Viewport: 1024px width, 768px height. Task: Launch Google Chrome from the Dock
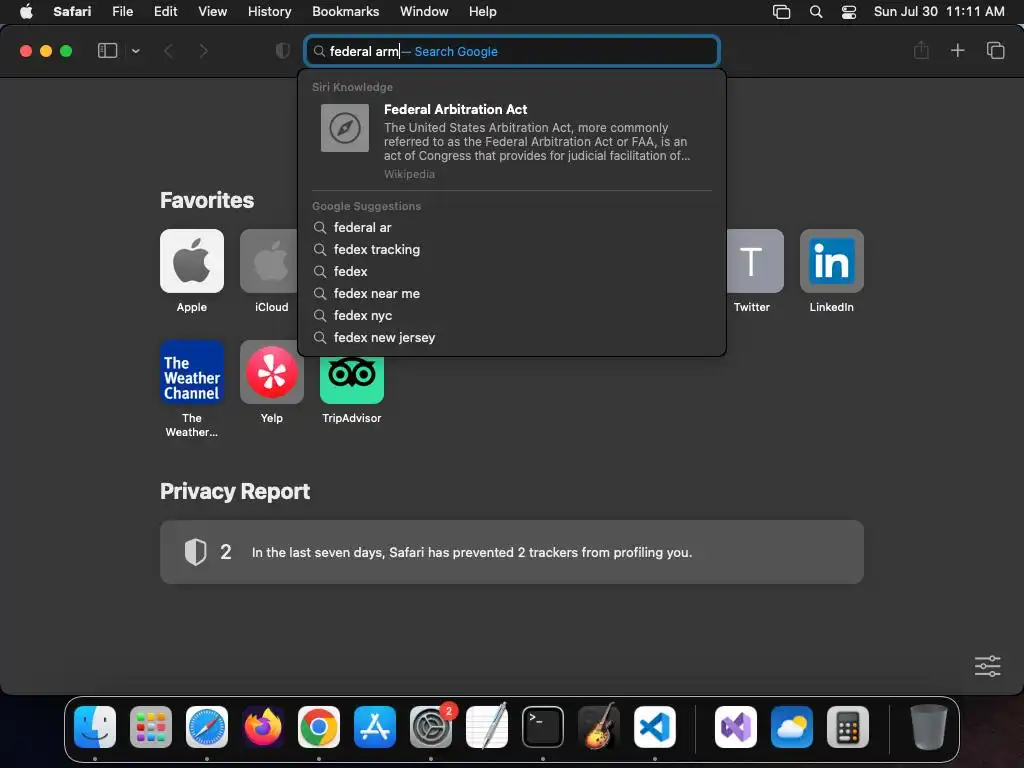tap(319, 727)
